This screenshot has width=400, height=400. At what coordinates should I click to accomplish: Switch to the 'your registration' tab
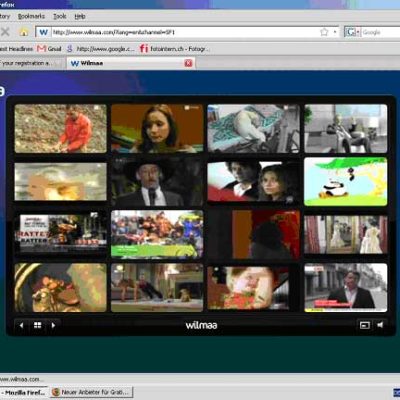tap(31, 63)
